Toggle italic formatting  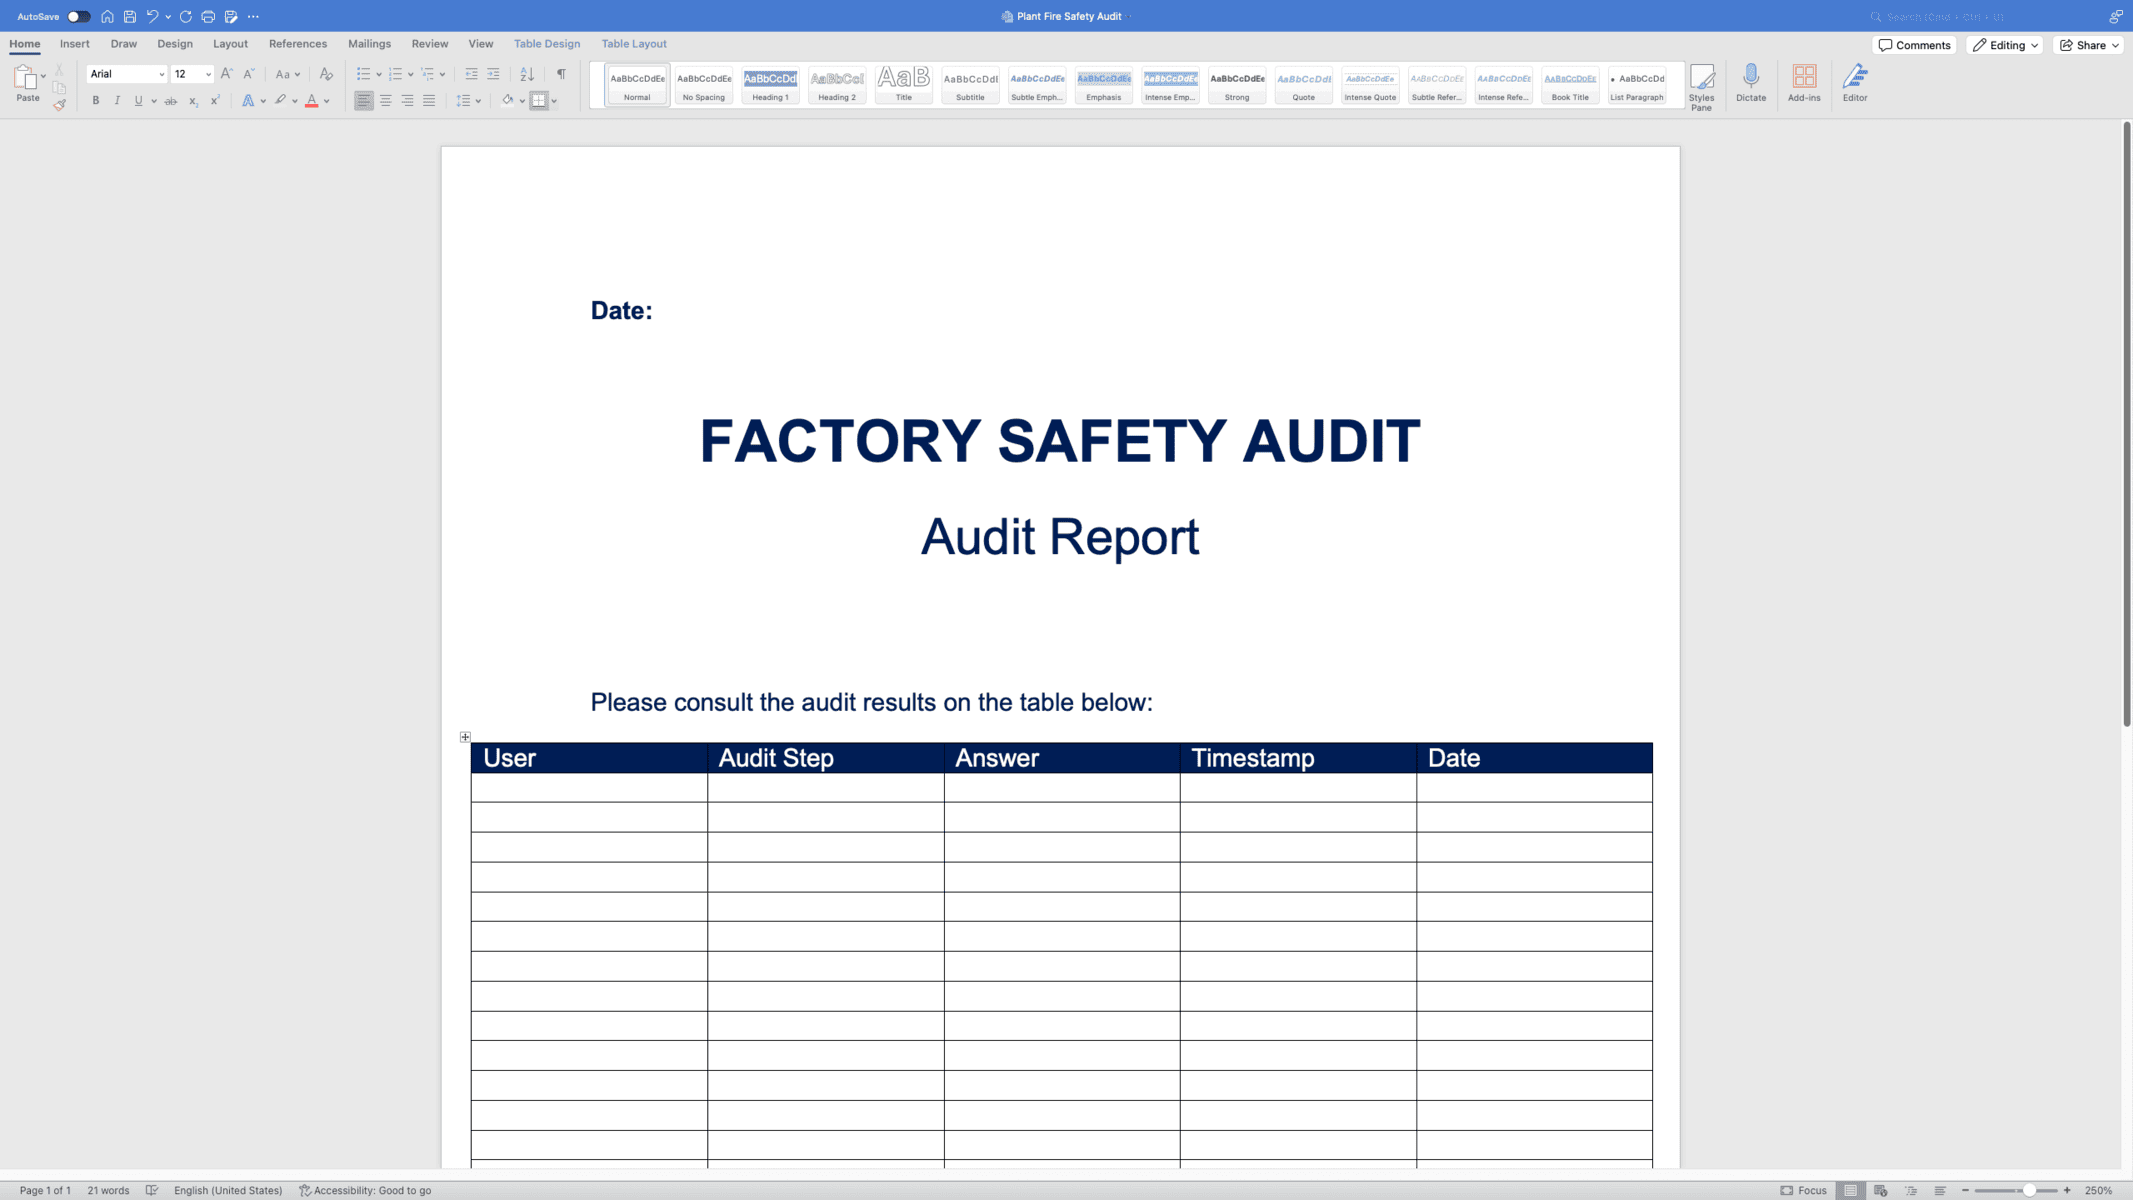click(x=117, y=100)
